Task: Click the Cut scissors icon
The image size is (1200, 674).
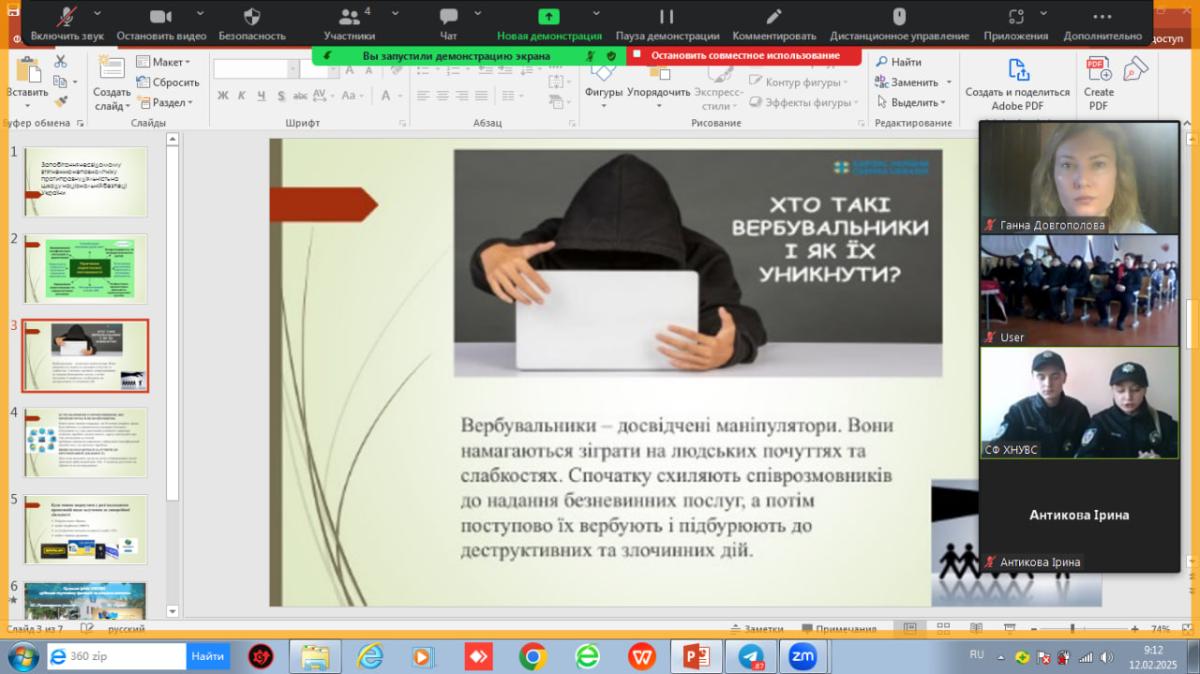Action: [60, 62]
